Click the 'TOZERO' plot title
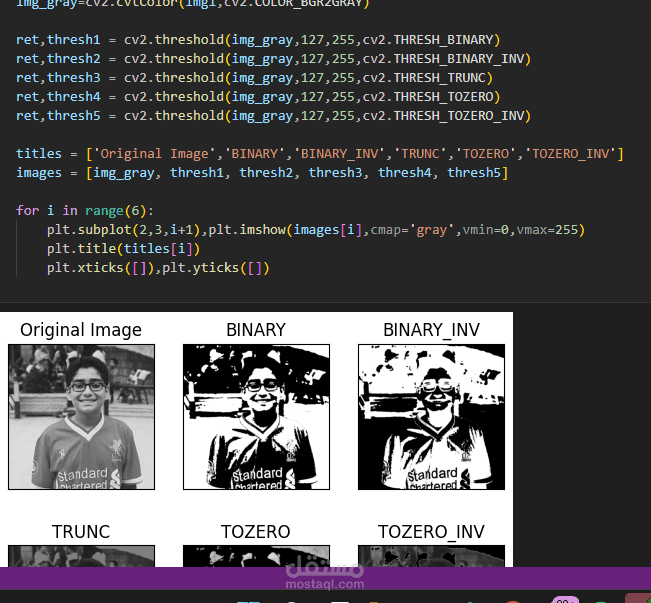The width and height of the screenshot is (651, 603). tap(256, 532)
